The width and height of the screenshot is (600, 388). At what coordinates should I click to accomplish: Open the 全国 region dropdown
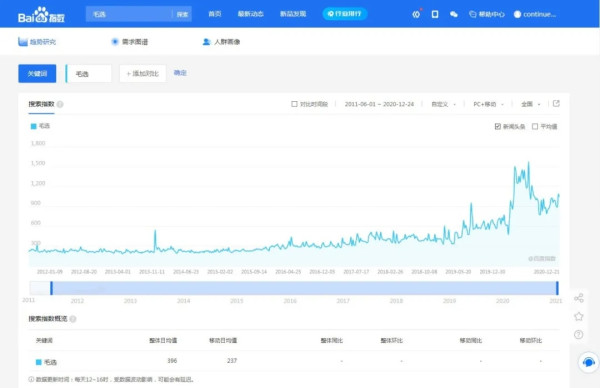coord(531,104)
